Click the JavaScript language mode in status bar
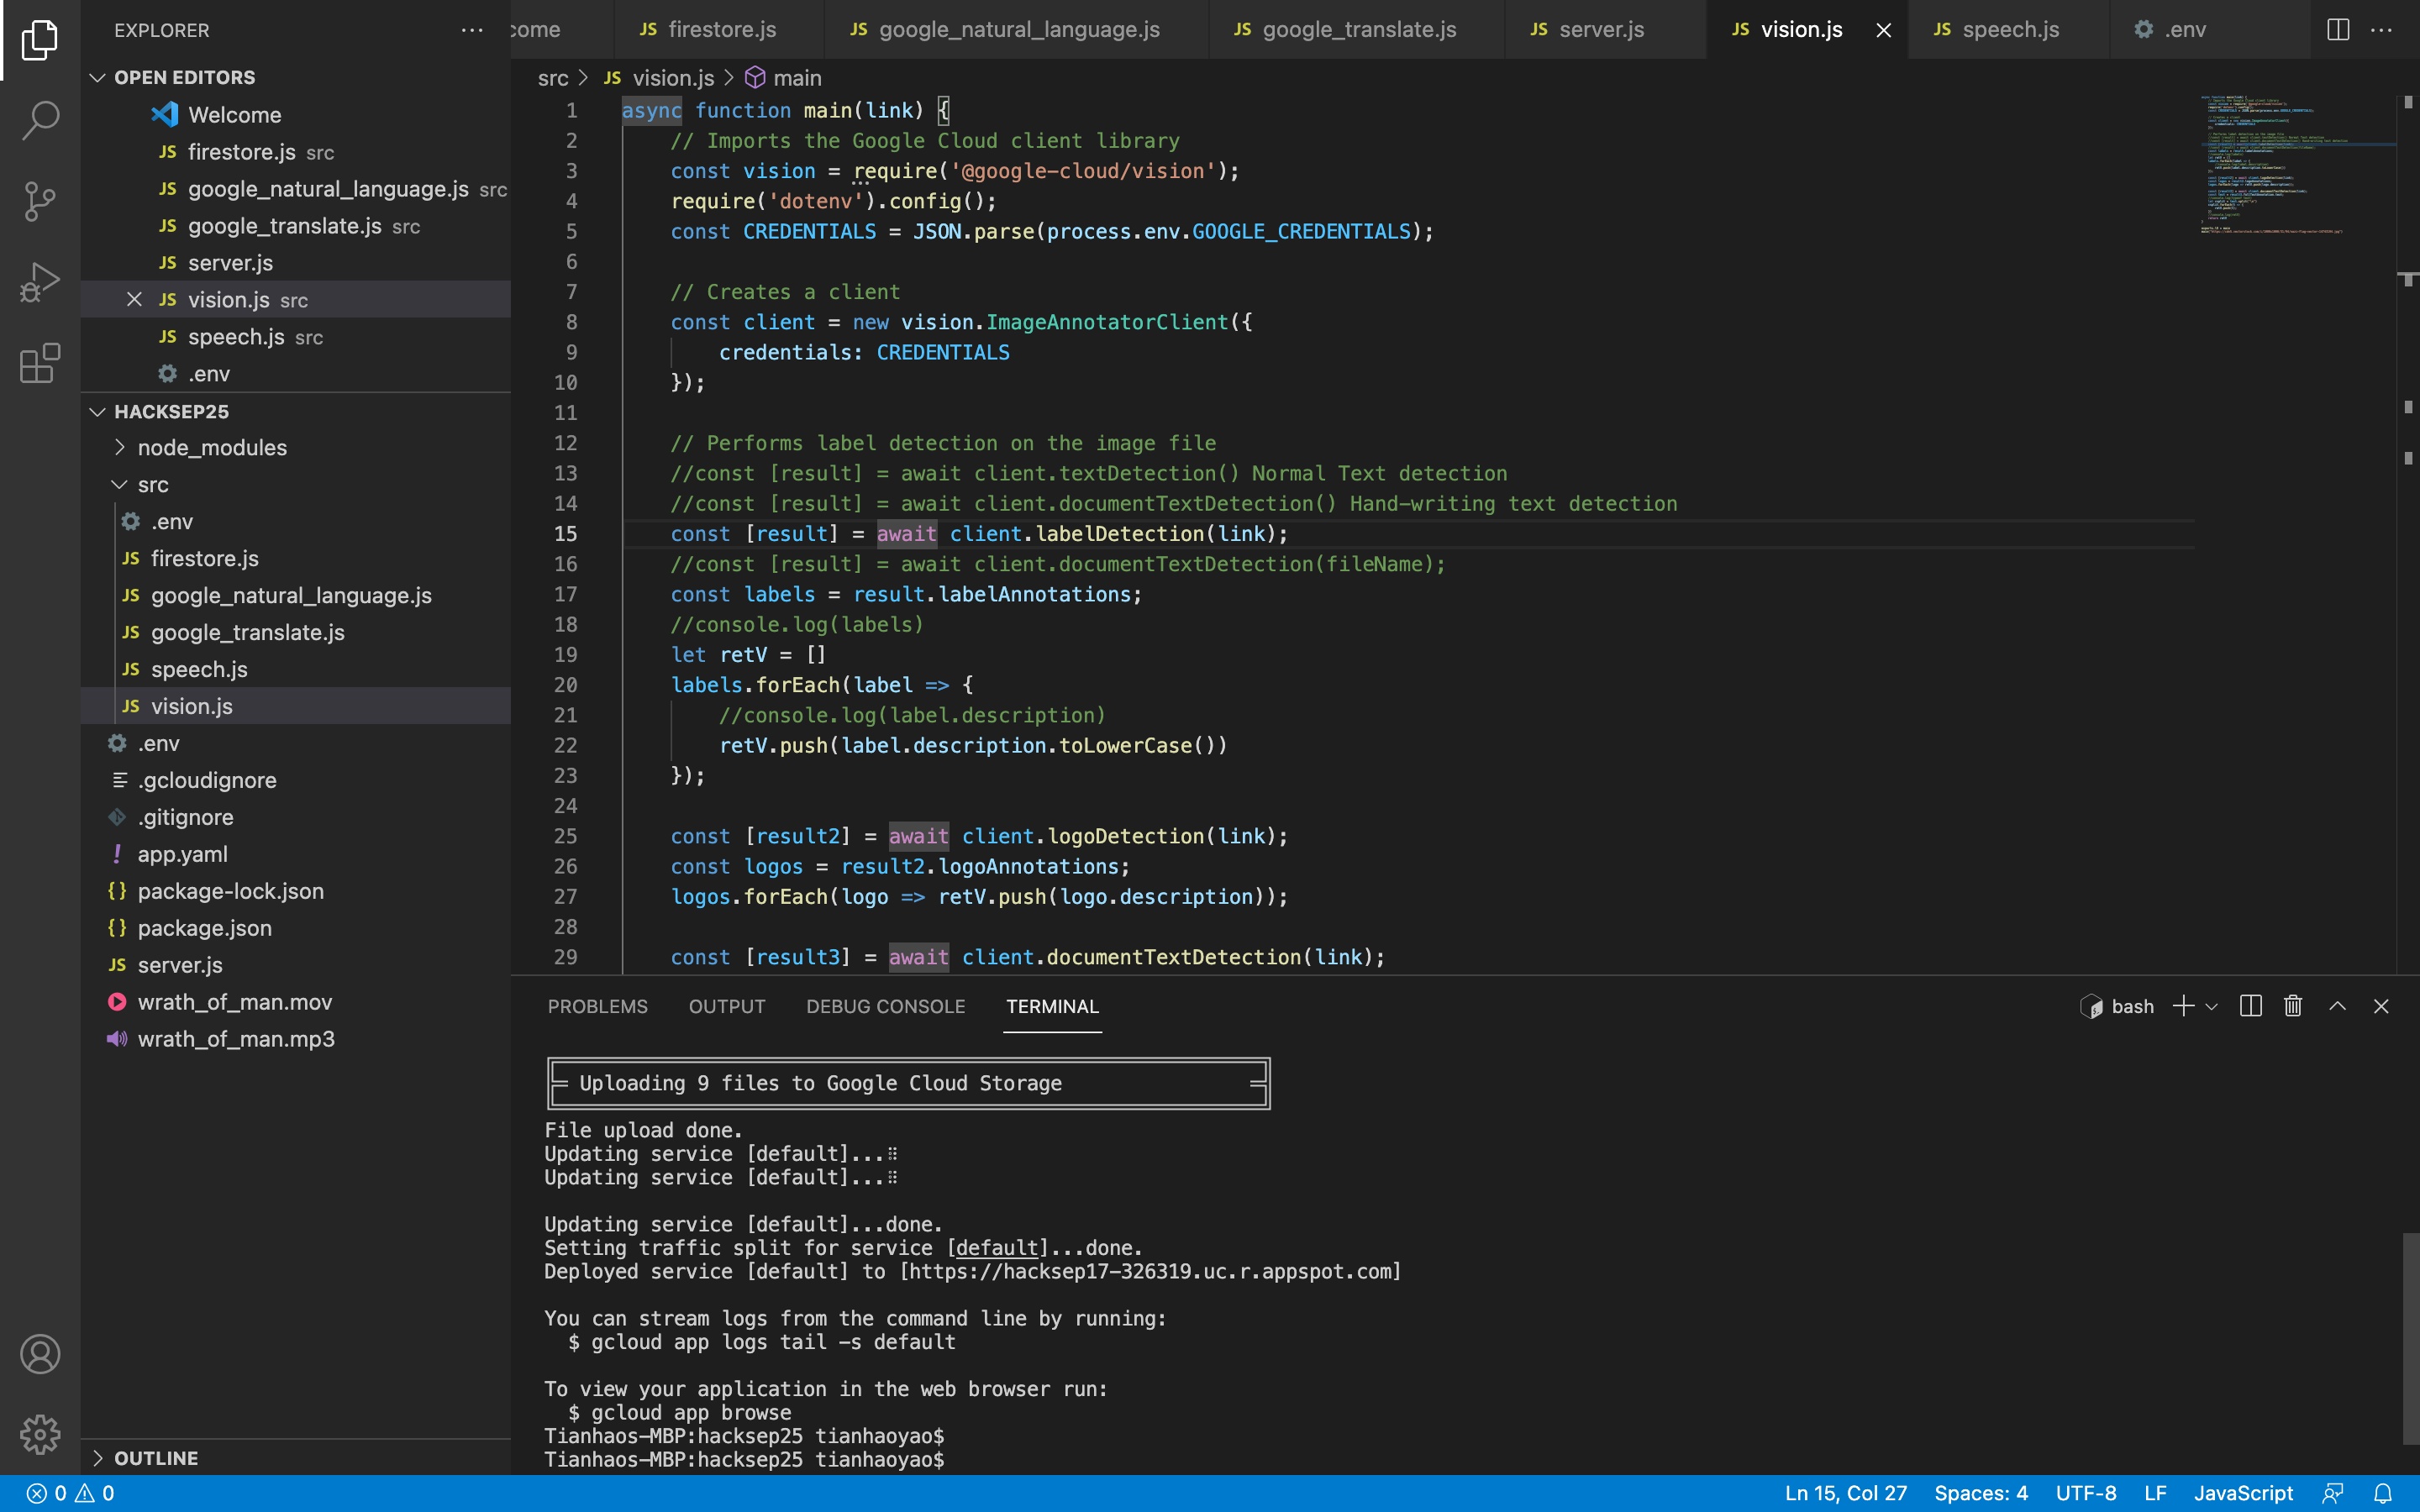This screenshot has height=1512, width=2420. pyautogui.click(x=2243, y=1493)
